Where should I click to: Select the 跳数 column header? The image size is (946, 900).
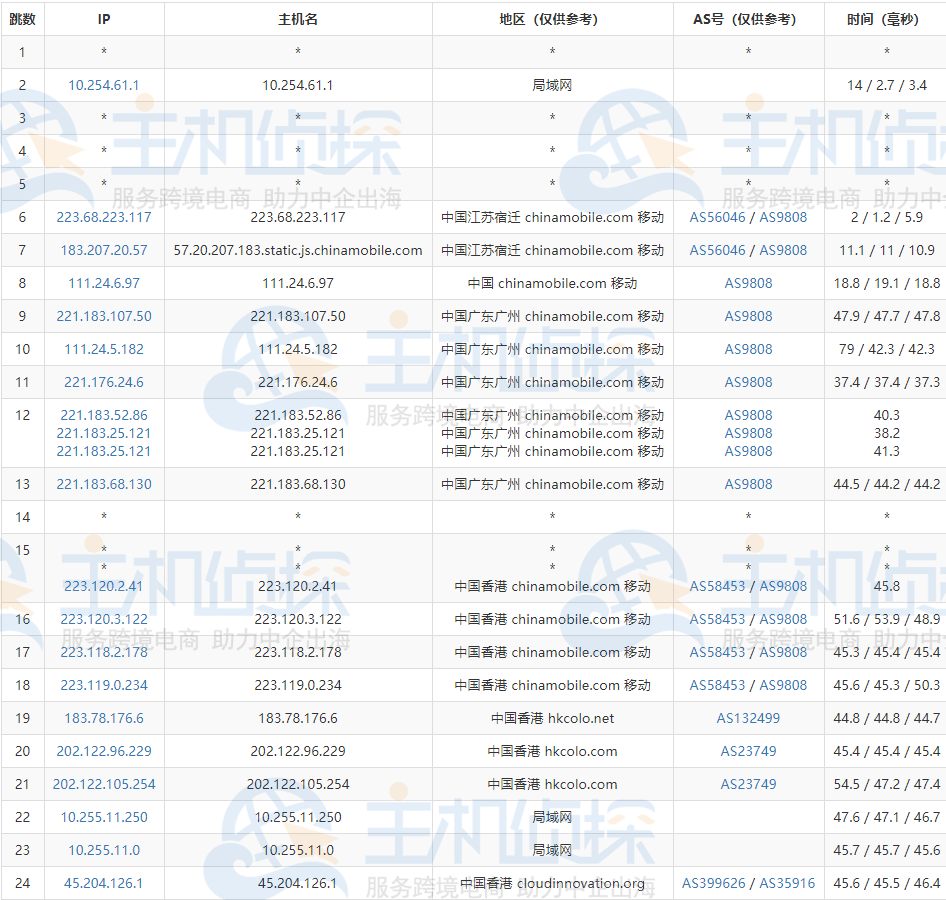click(x=22, y=19)
